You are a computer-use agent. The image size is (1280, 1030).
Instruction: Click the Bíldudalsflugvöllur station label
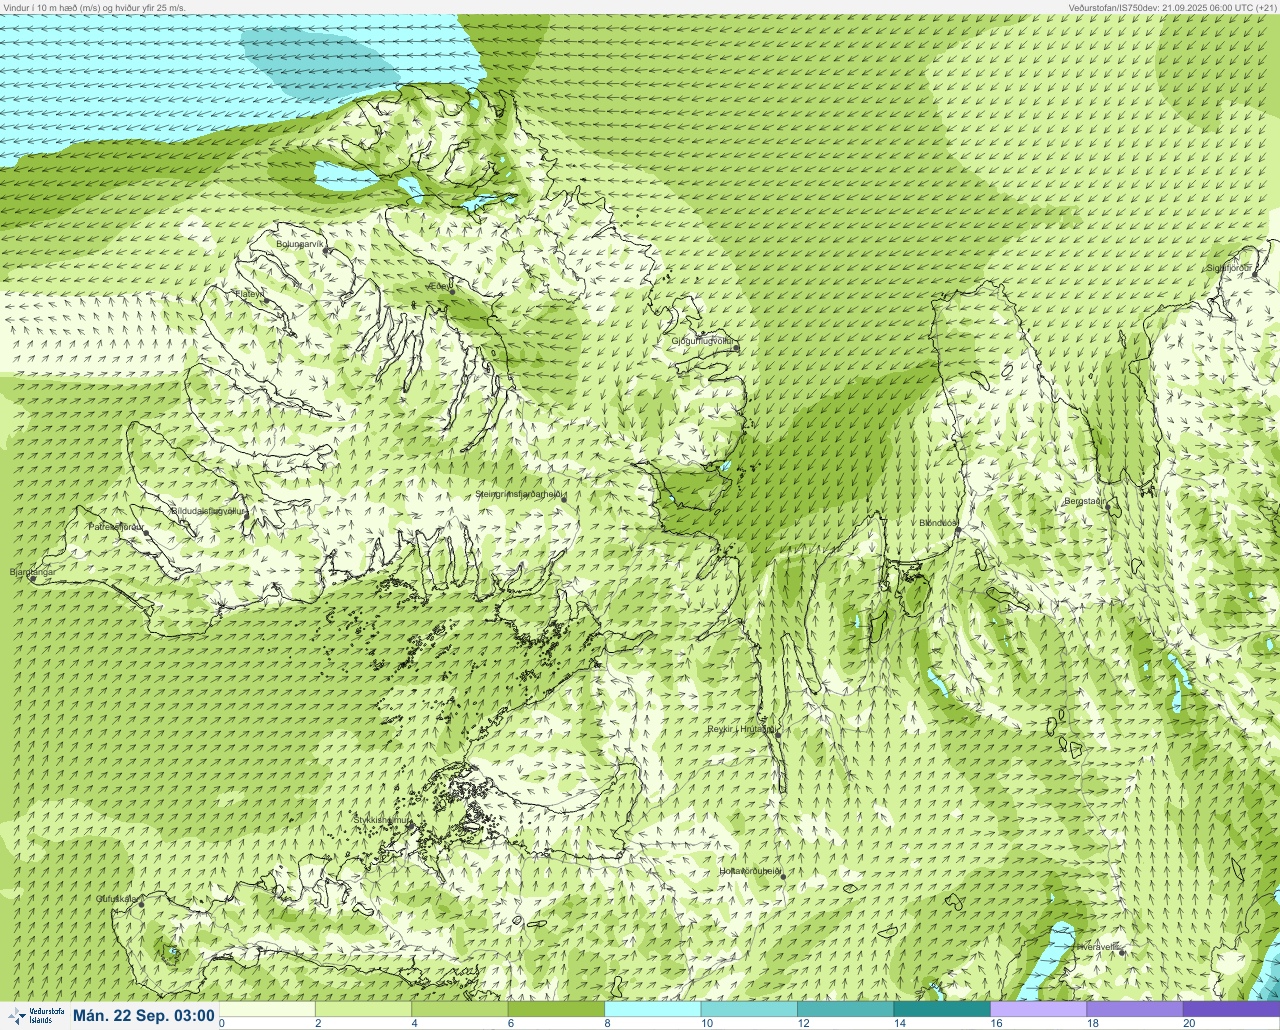(x=208, y=510)
